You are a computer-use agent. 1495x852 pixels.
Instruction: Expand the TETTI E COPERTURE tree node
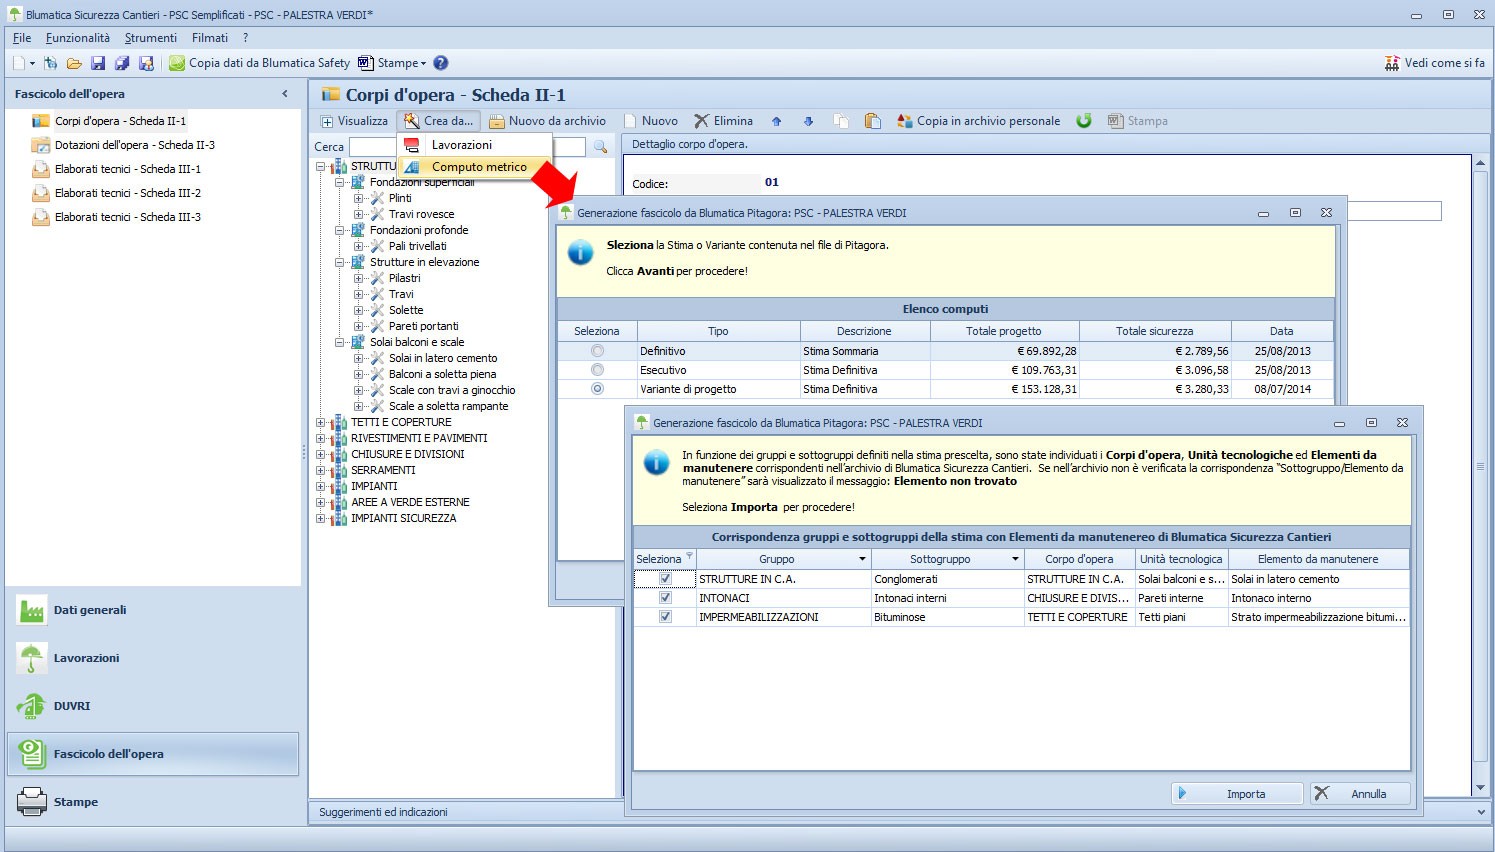point(321,422)
